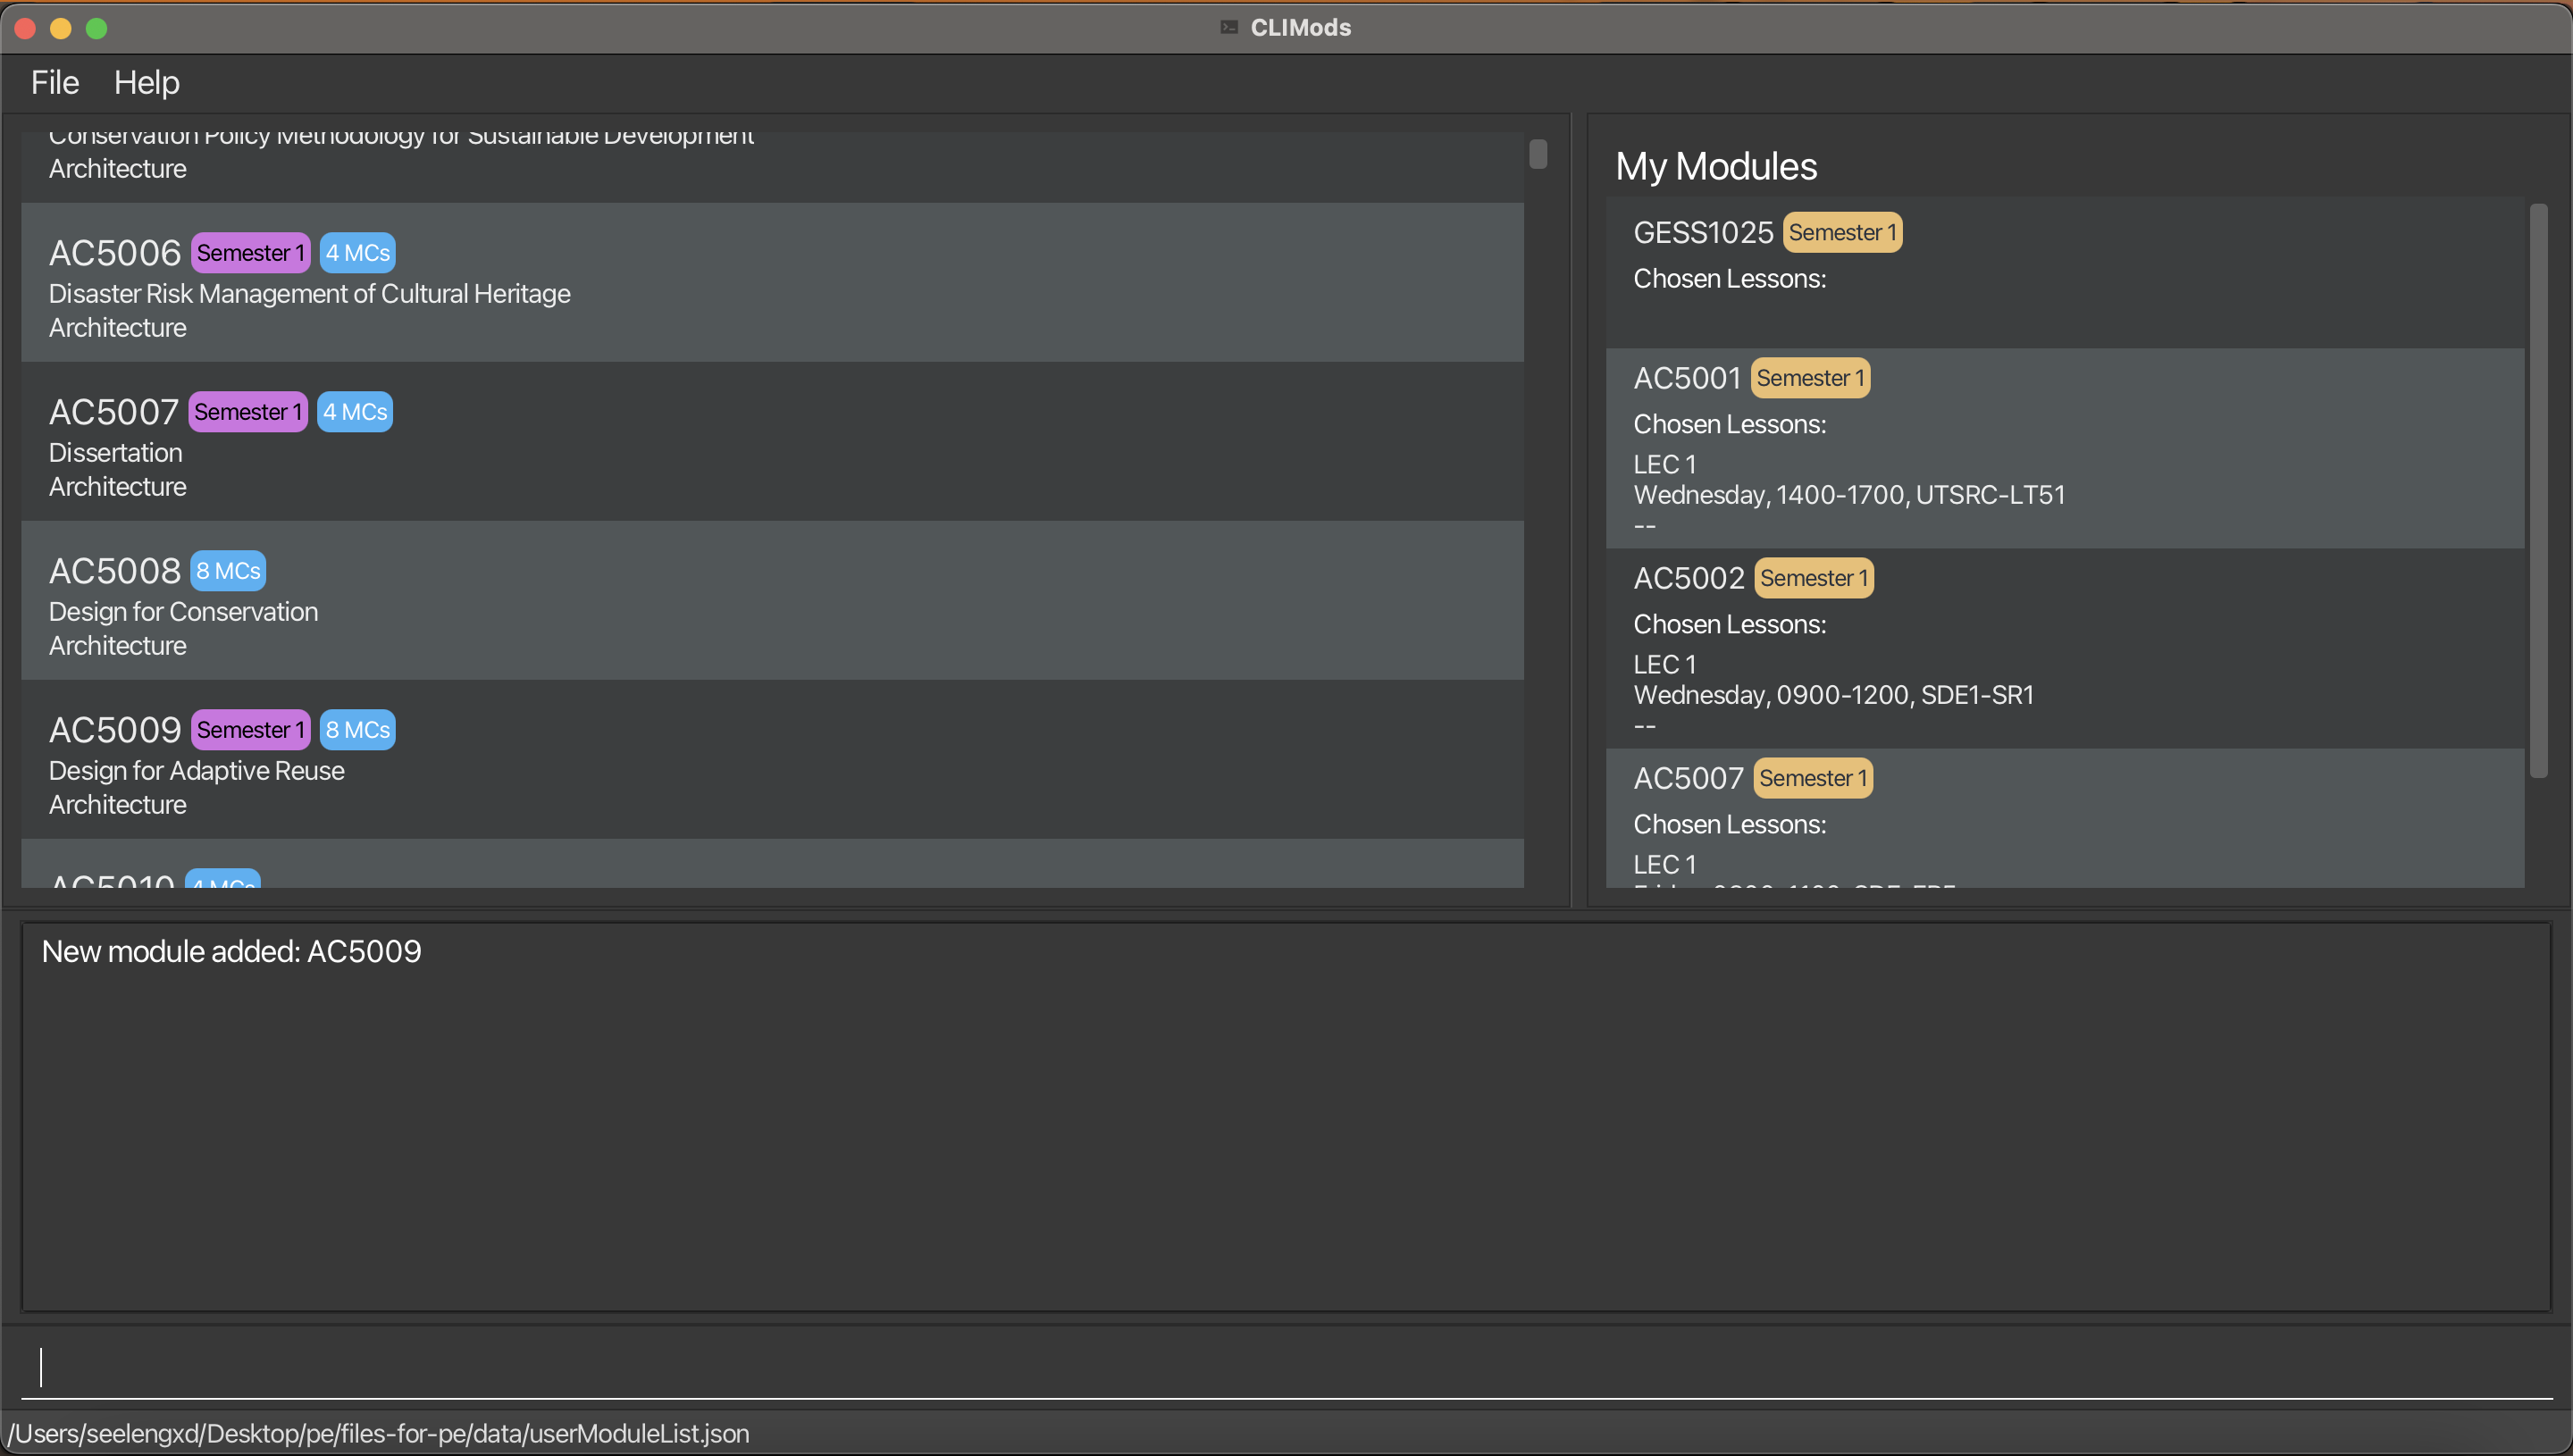Click the AC5009 Semester 1 purple tag
The width and height of the screenshot is (2573, 1456).
pos(250,730)
